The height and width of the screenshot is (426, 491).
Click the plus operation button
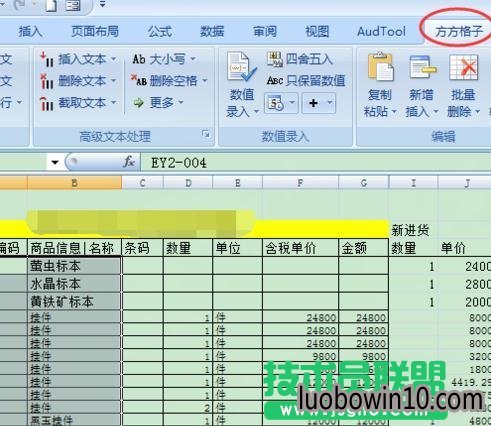313,103
